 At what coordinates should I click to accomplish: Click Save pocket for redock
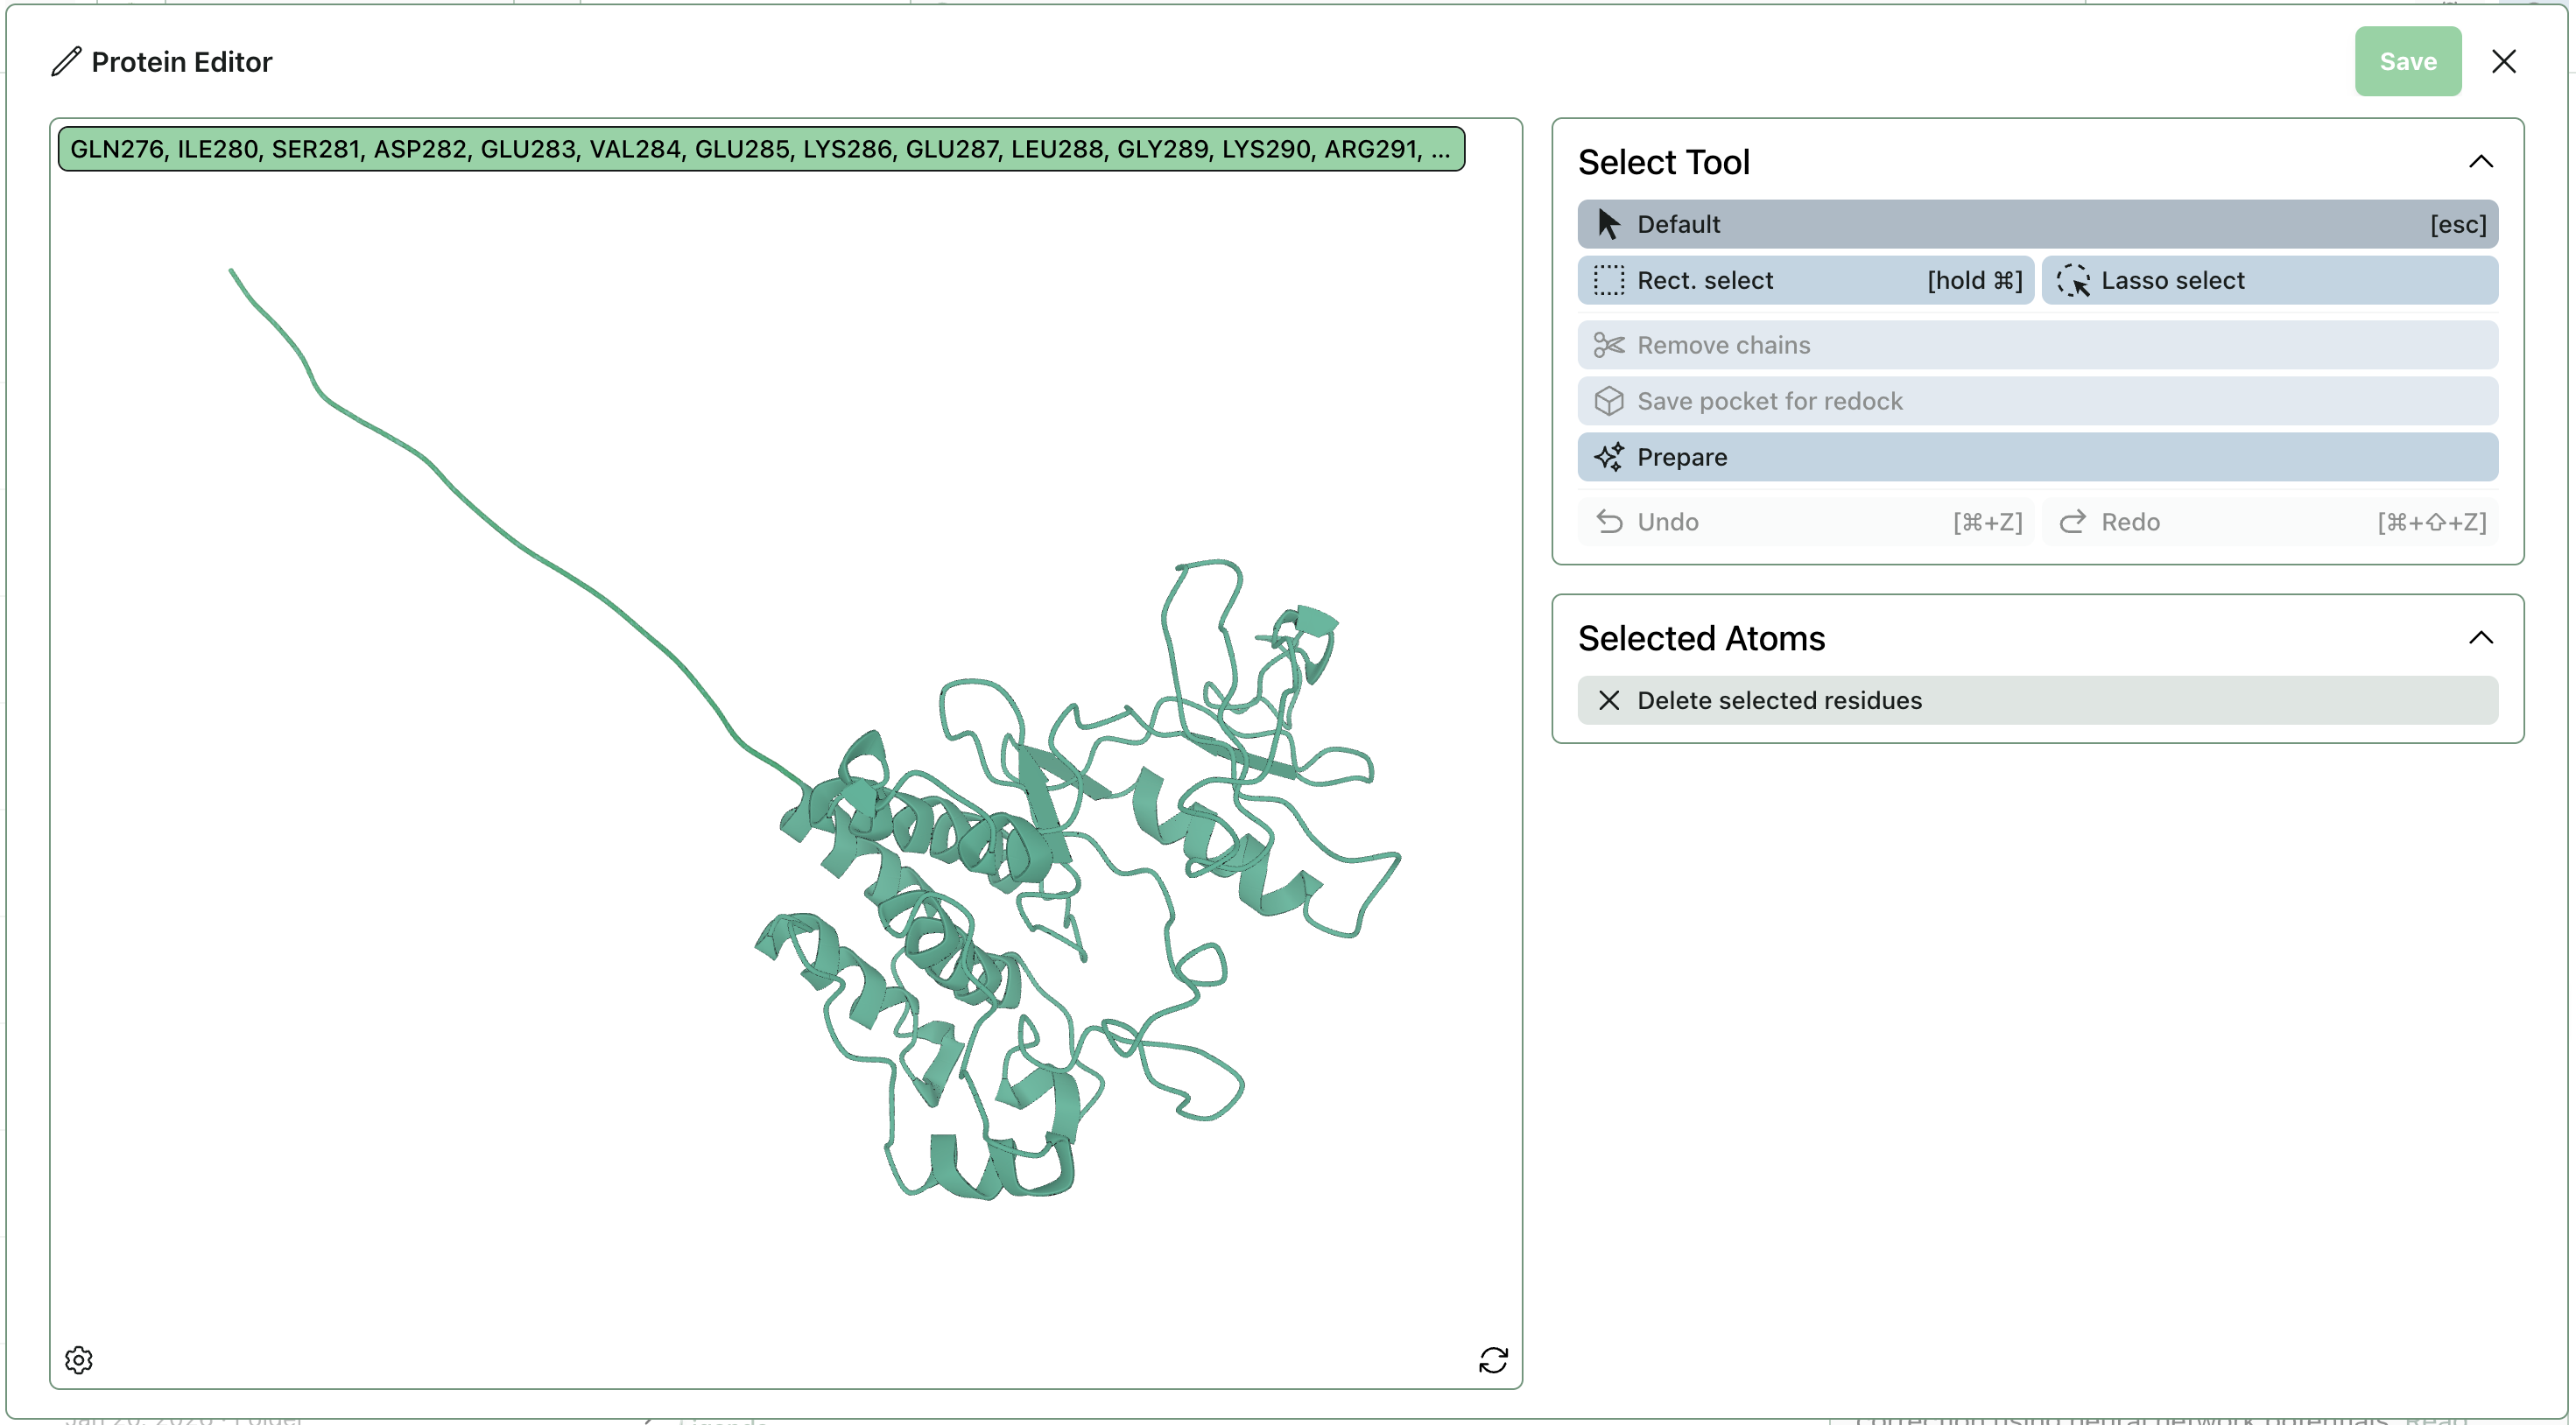tap(2036, 401)
